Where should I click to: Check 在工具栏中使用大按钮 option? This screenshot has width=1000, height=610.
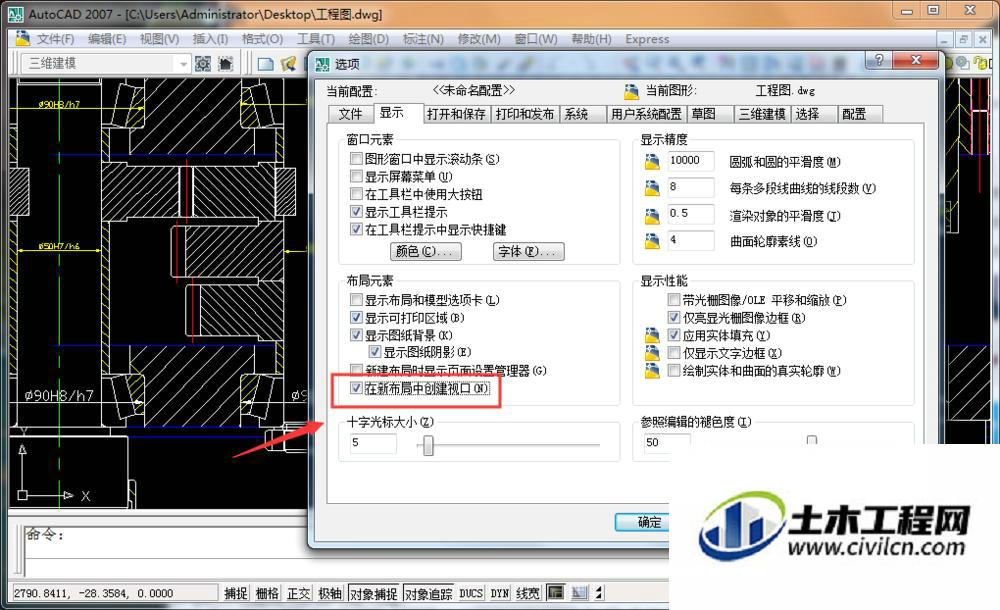pos(357,194)
